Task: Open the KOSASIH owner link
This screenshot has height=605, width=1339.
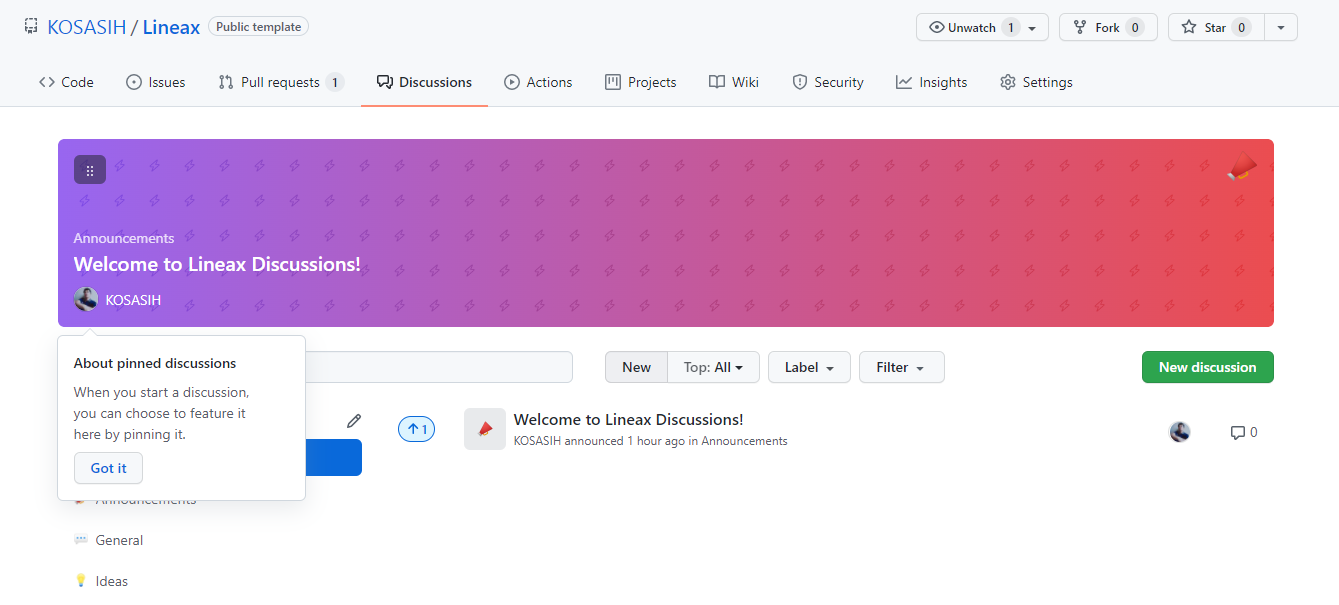Action: click(87, 27)
